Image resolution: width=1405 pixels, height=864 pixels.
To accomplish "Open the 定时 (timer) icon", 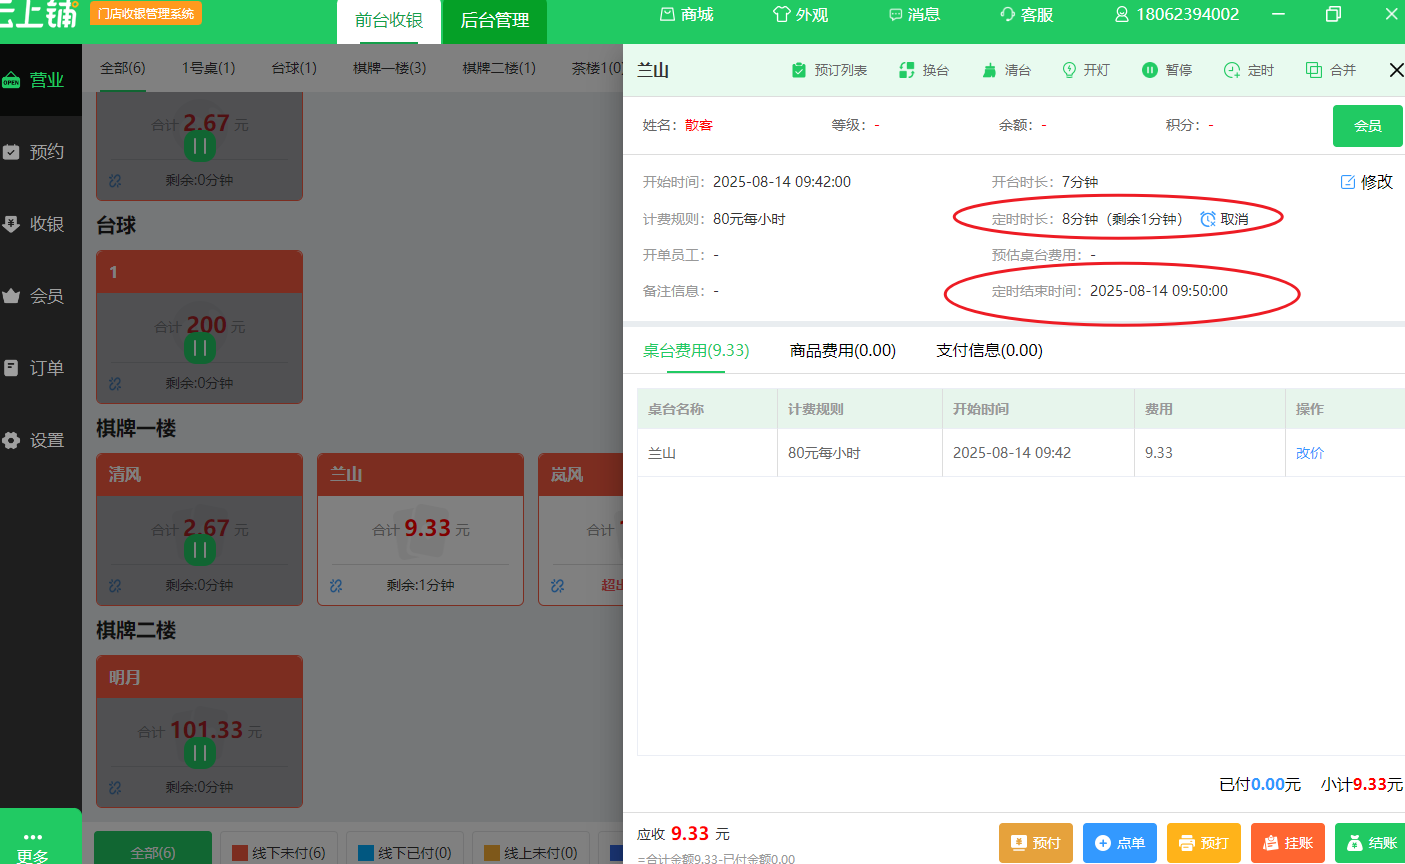I will [1230, 69].
